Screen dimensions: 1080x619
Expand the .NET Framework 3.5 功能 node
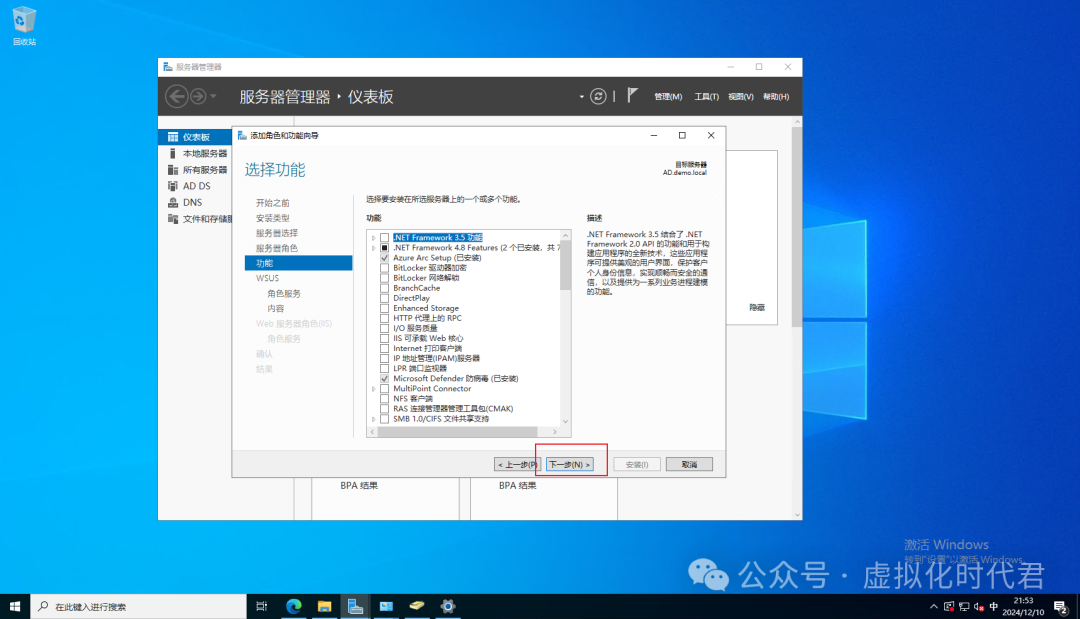coord(373,238)
